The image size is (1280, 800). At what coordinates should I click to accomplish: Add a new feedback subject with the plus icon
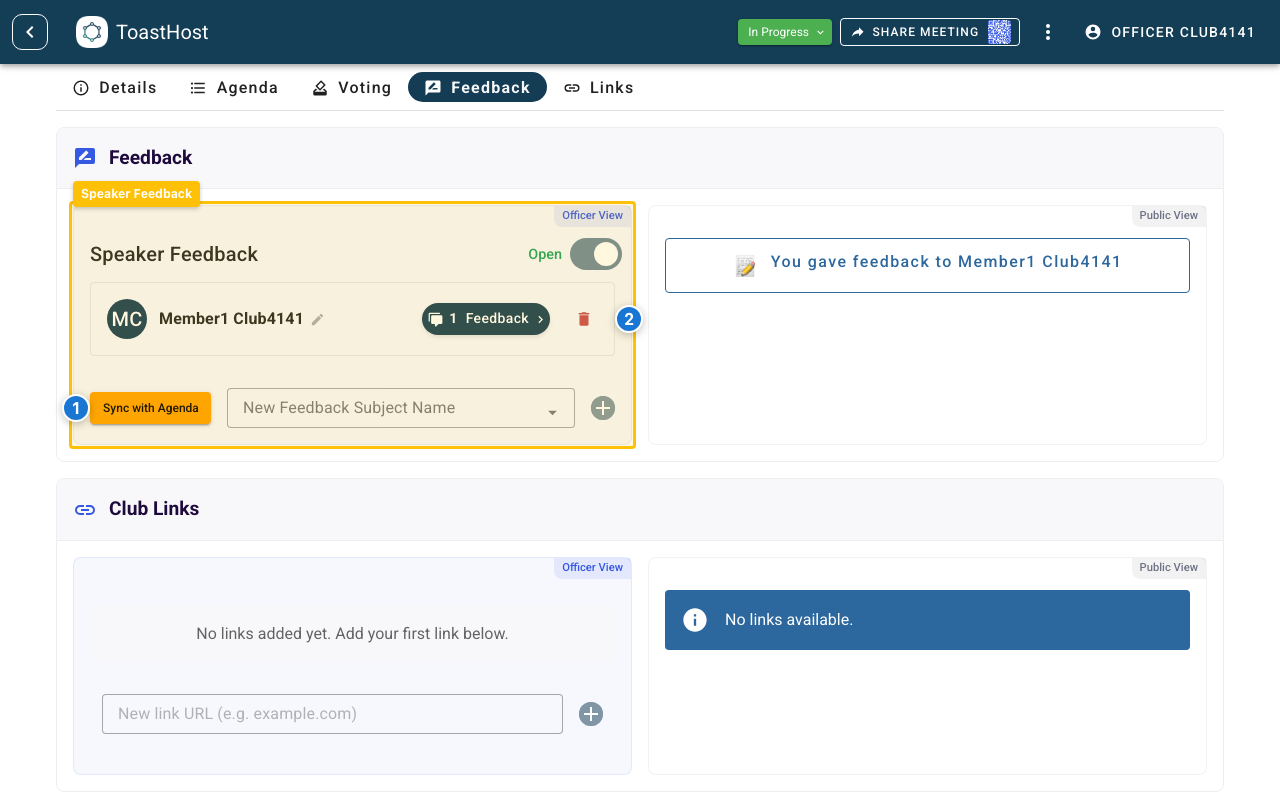[602, 408]
